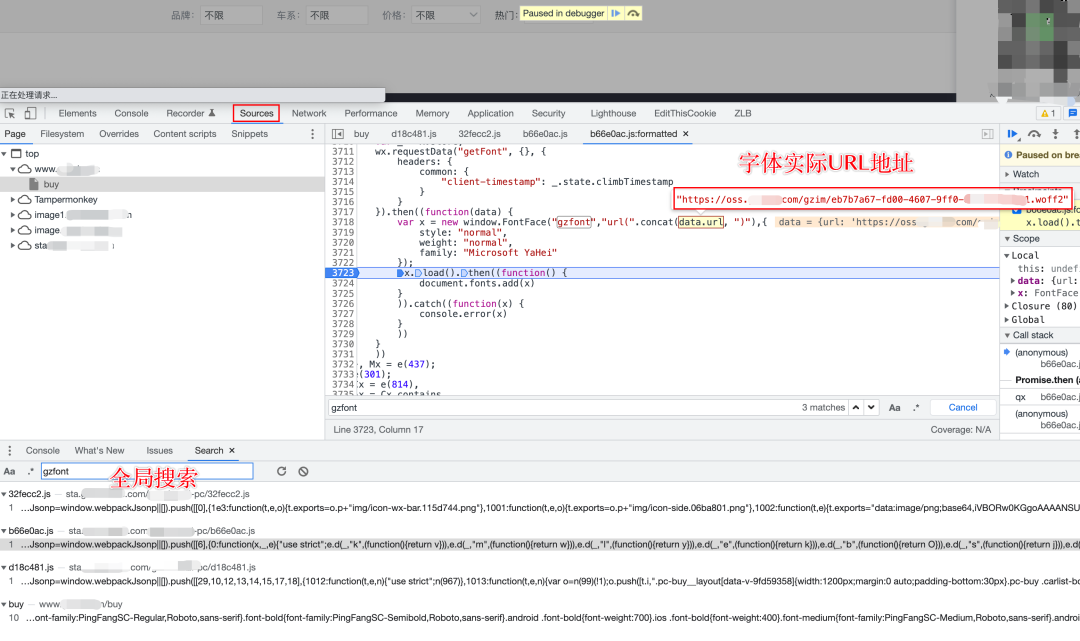Step into next function call in debugger

tap(1055, 134)
